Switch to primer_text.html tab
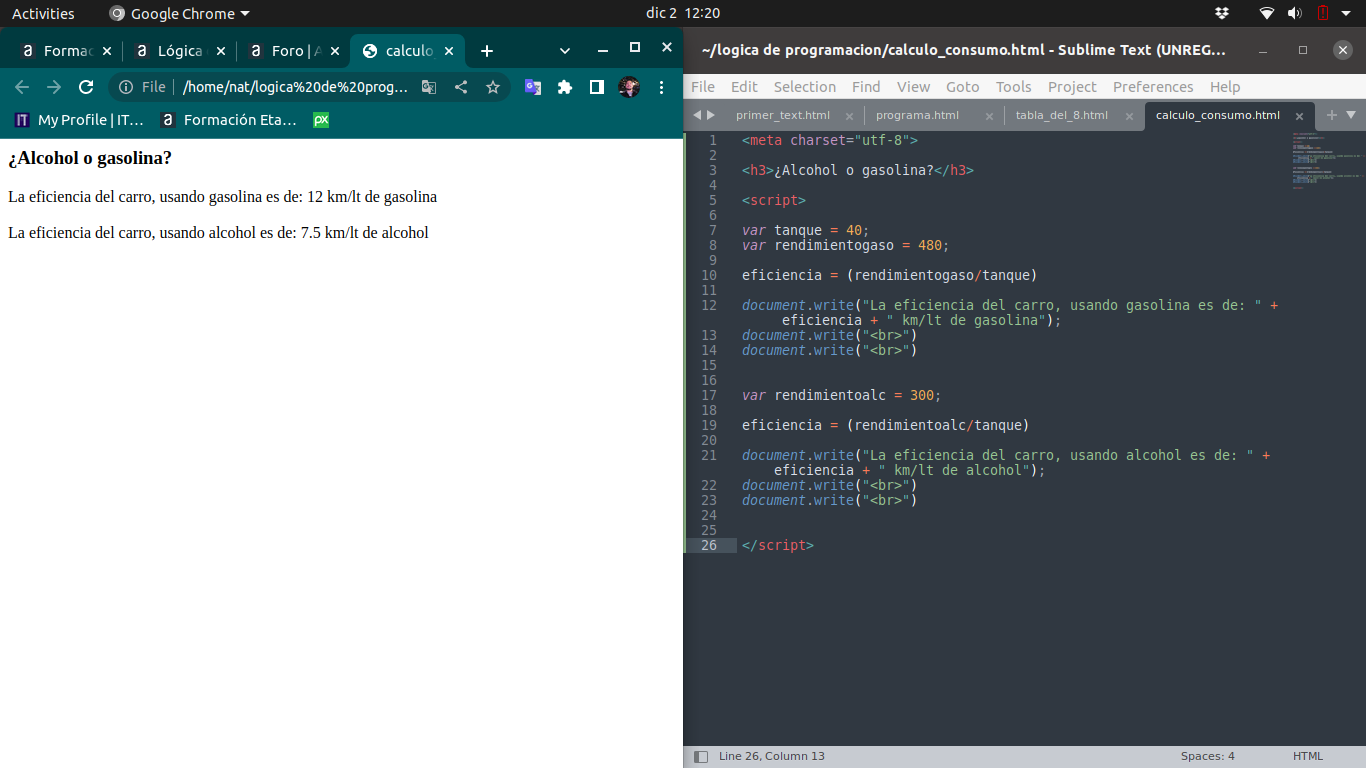 point(782,115)
